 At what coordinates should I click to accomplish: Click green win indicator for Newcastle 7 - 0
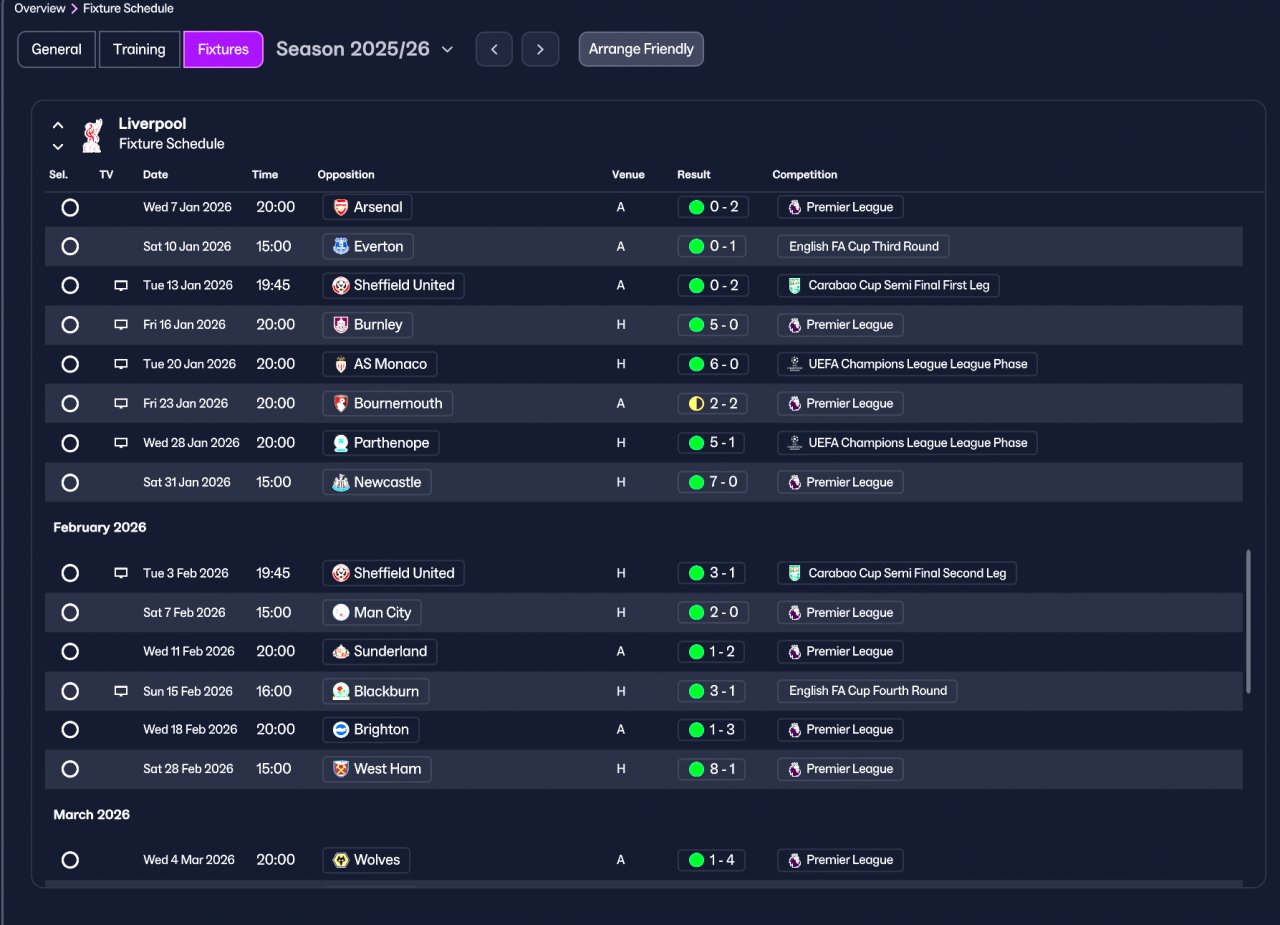point(696,482)
